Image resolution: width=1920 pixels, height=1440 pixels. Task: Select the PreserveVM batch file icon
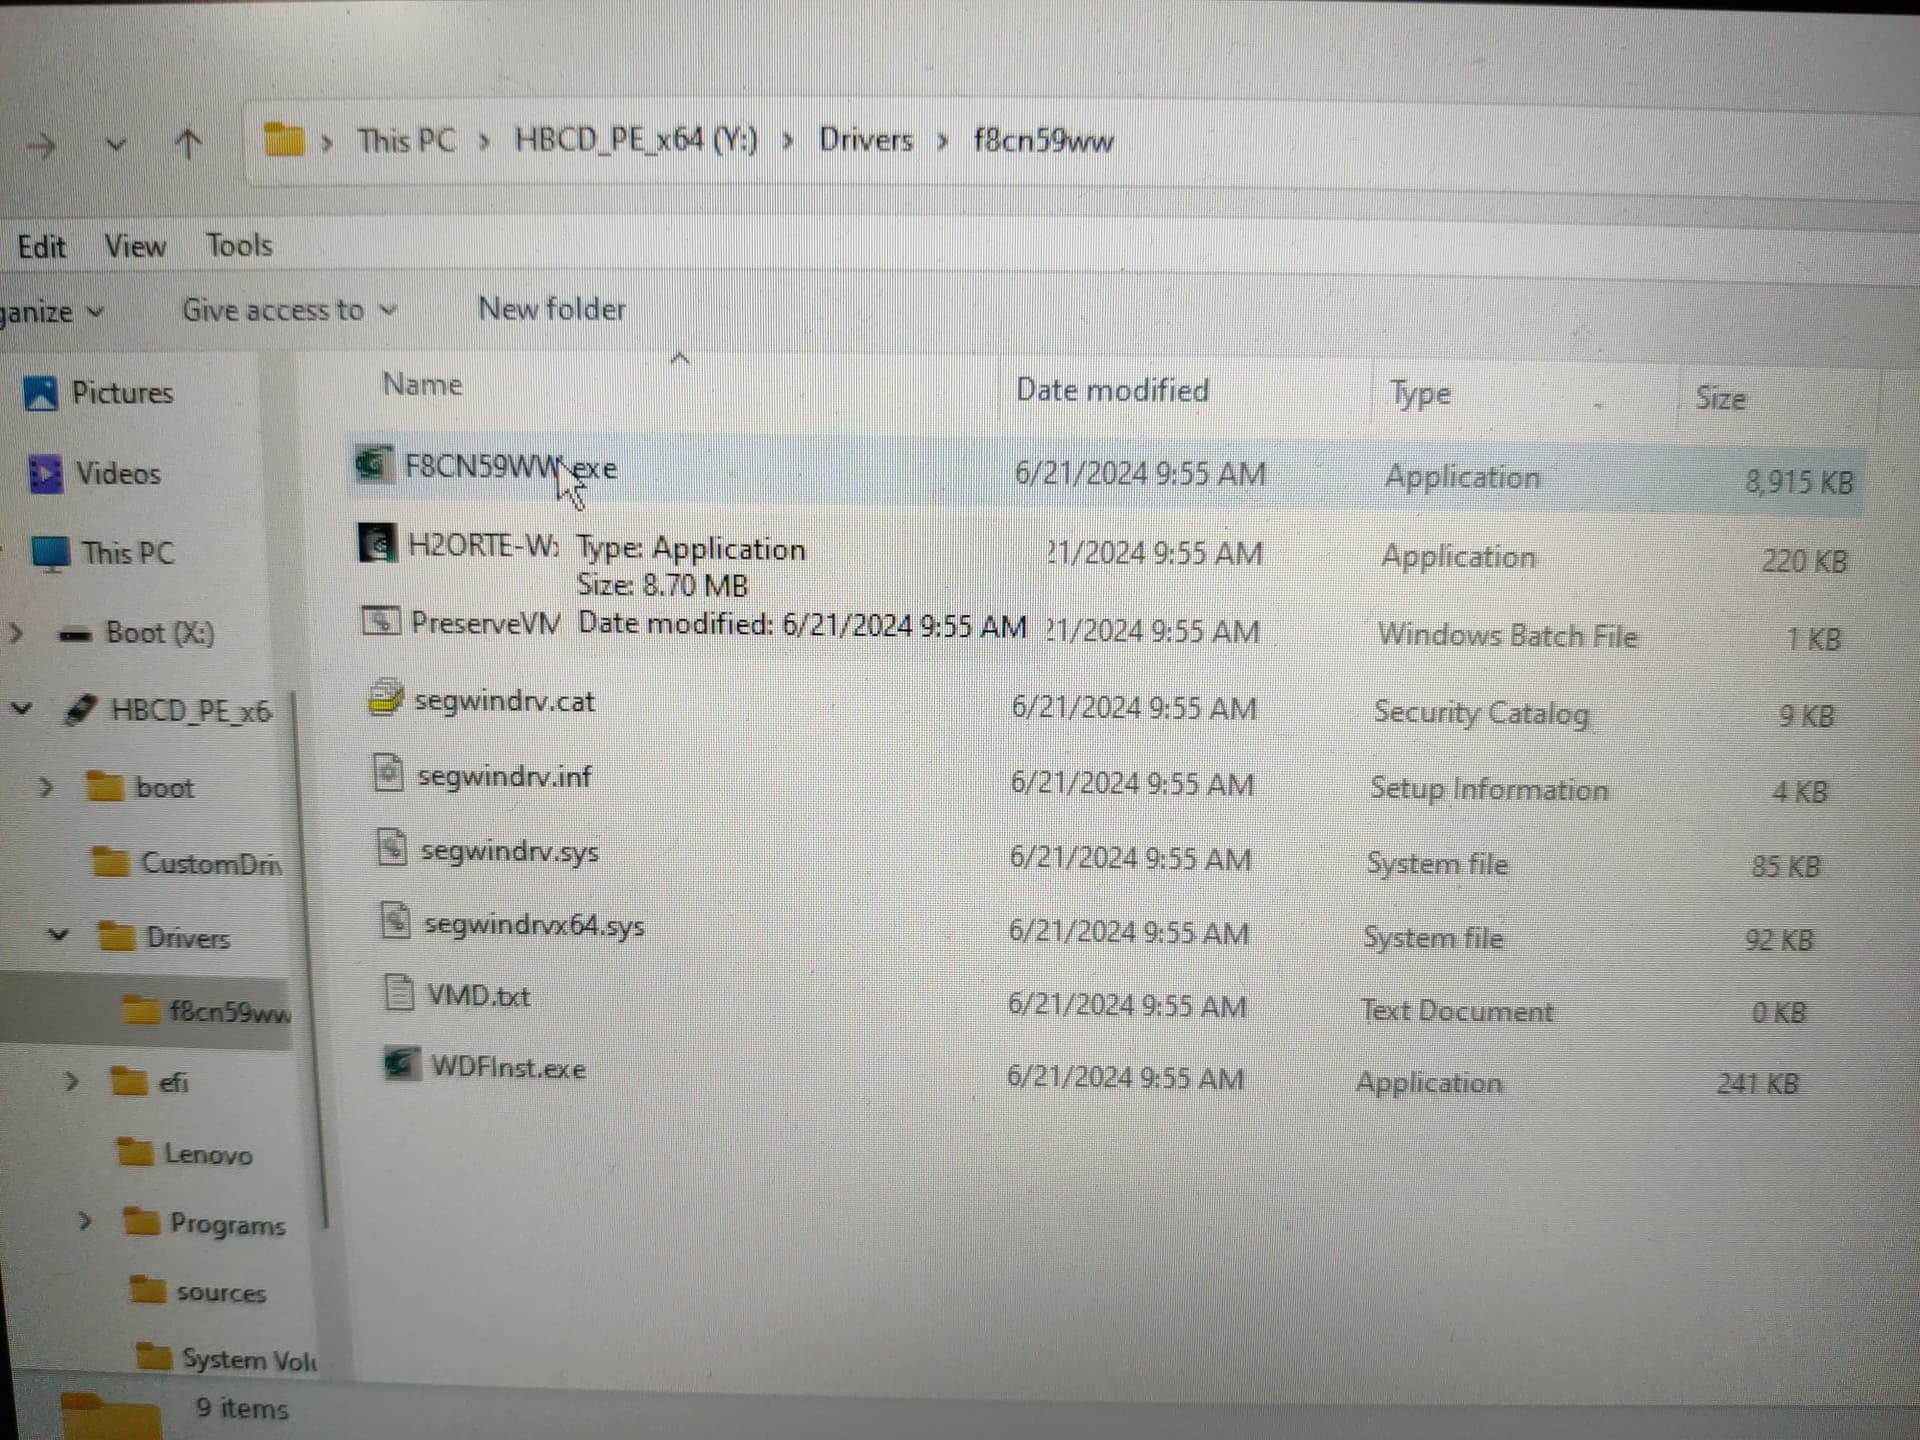[381, 621]
